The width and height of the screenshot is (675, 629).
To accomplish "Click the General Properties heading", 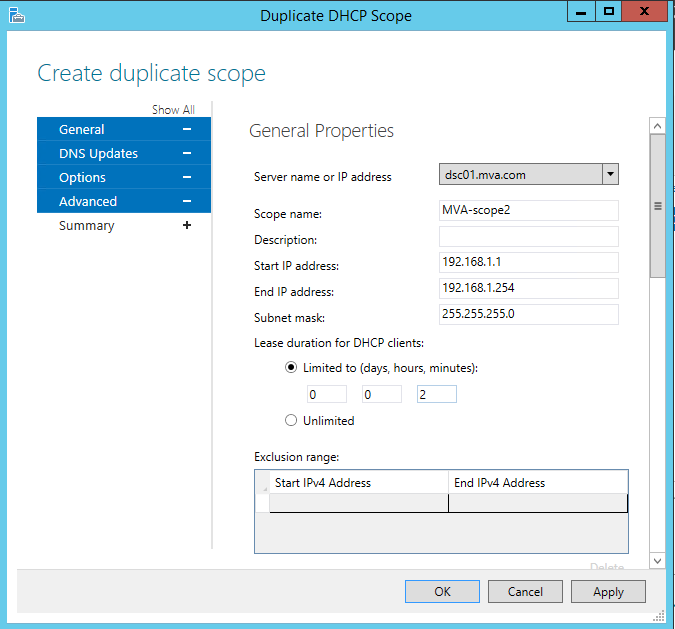I will pos(321,131).
